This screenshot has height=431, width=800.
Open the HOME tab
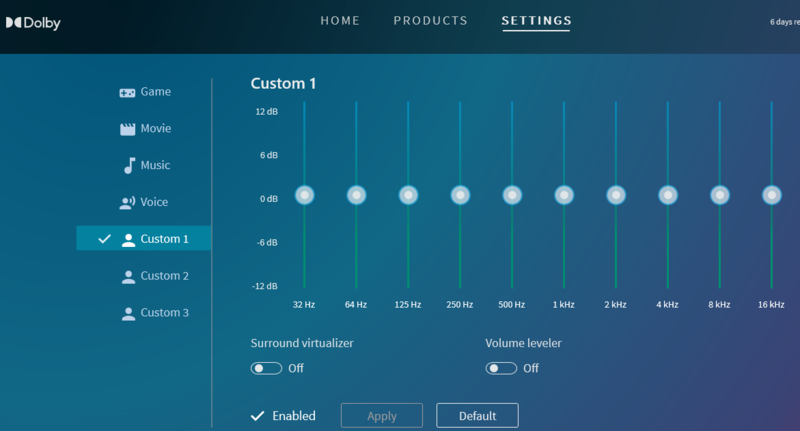click(x=340, y=21)
